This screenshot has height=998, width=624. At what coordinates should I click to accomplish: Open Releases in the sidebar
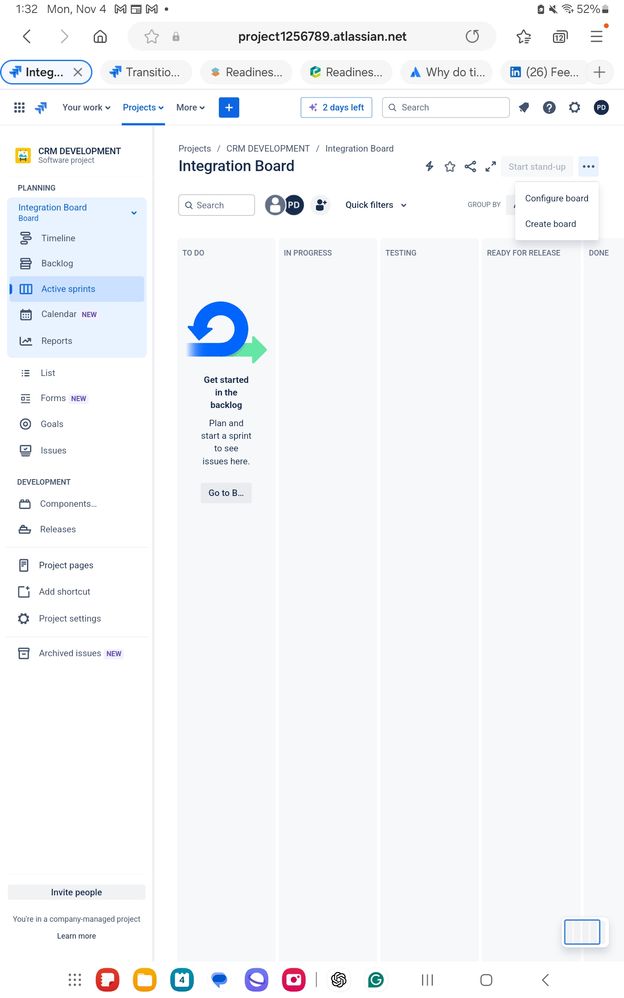76,530
